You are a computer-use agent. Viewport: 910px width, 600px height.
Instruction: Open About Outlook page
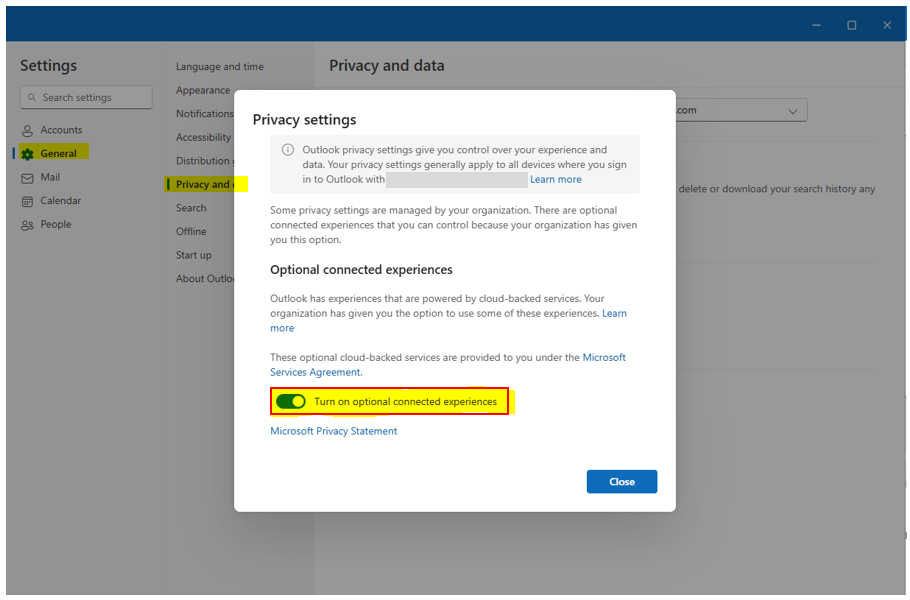coord(205,279)
